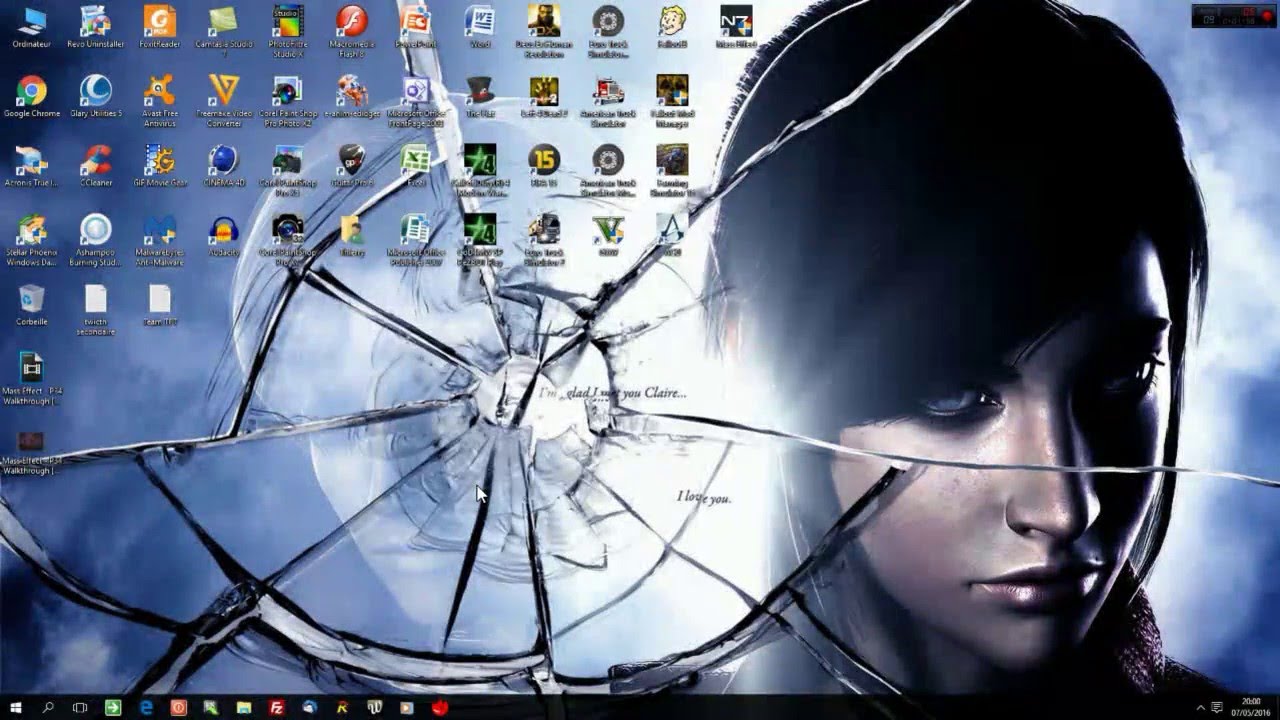Click the taskbar search magnifier
Screen dimensions: 1280x720
tap(48, 708)
